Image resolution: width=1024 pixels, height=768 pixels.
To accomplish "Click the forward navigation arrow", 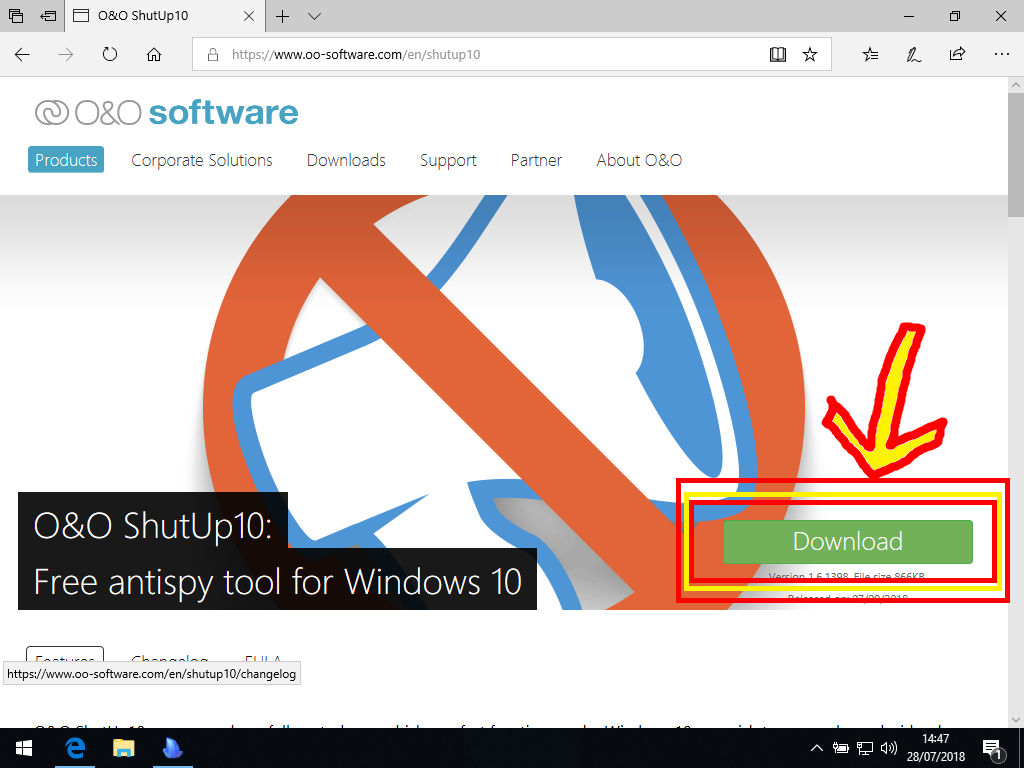I will point(66,54).
